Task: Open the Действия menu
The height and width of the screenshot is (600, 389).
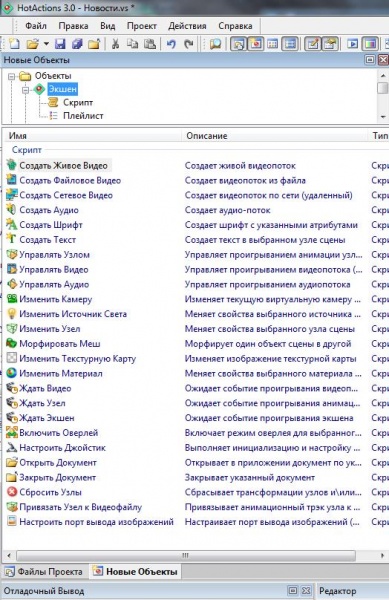Action: coord(187,26)
